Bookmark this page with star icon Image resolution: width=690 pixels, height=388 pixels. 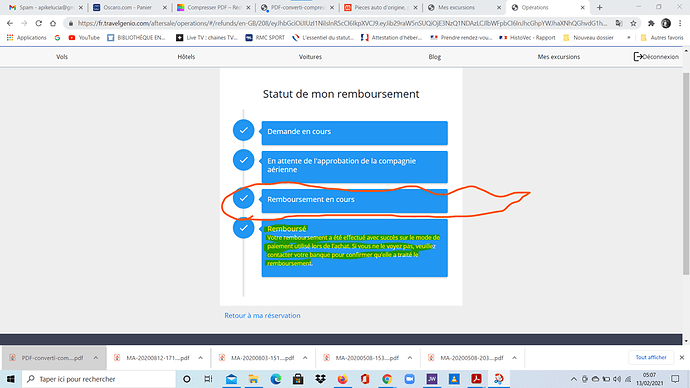633,23
